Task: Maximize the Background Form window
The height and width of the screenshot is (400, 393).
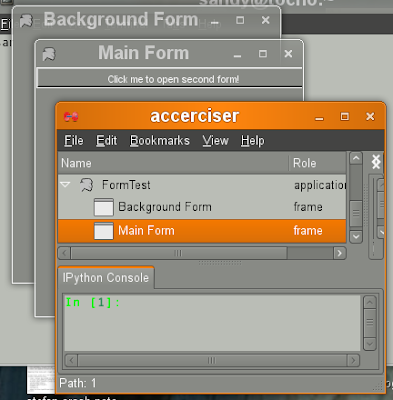Action: [240, 20]
